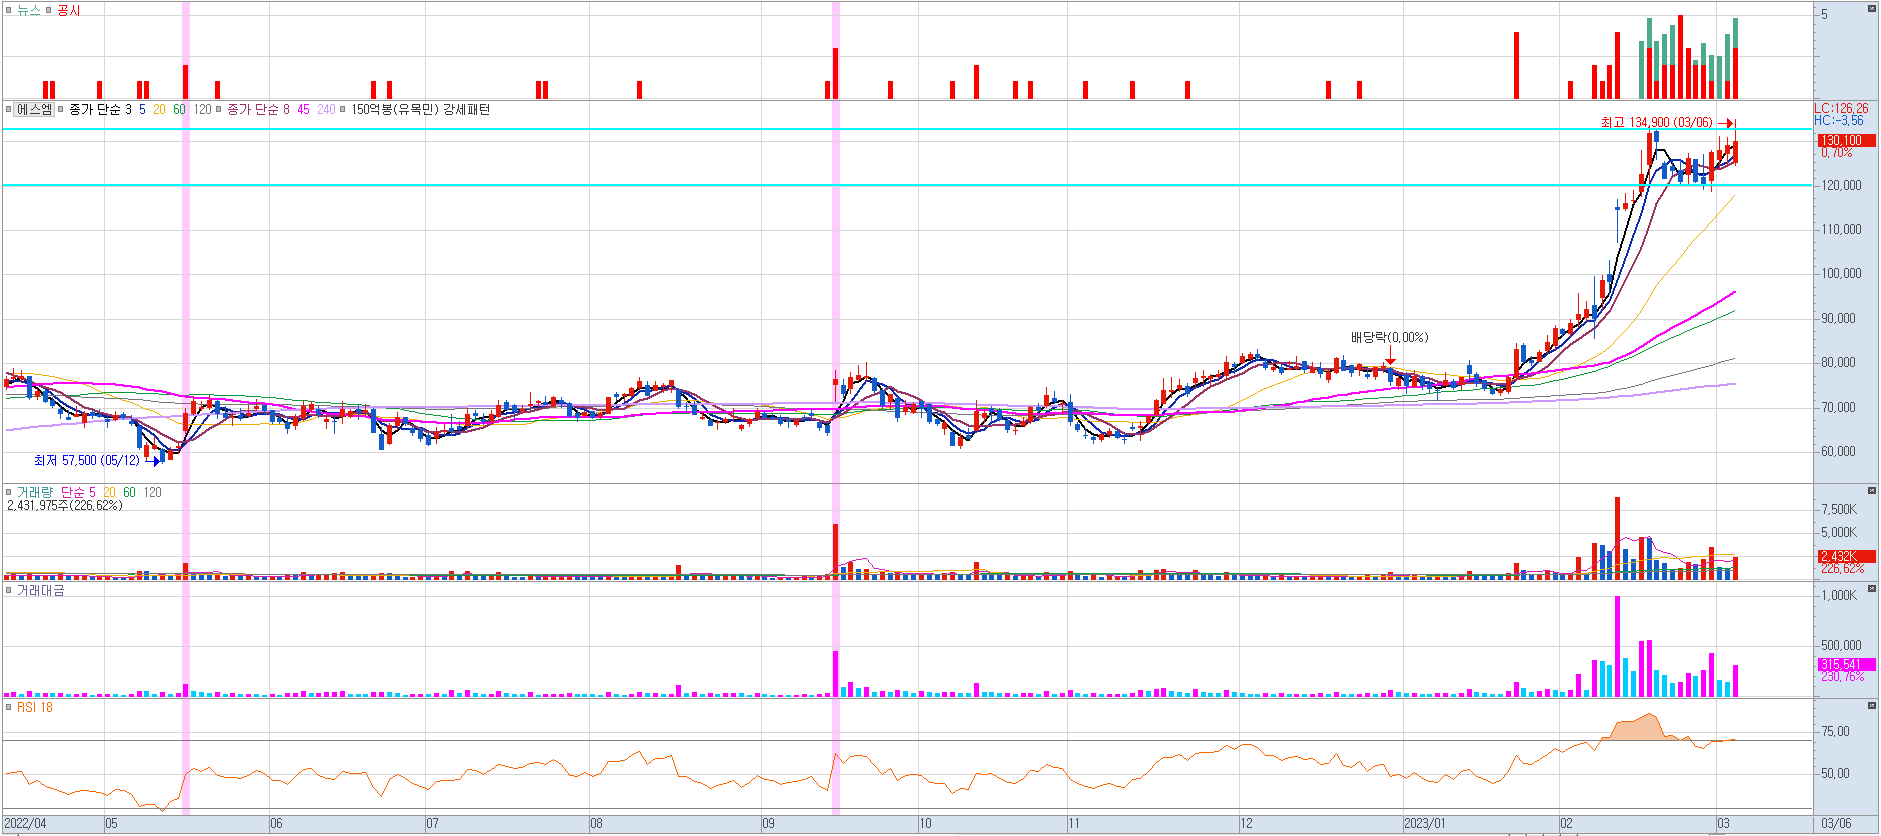
Task: Click the 에스엠 stock name button
Action: 34,109
